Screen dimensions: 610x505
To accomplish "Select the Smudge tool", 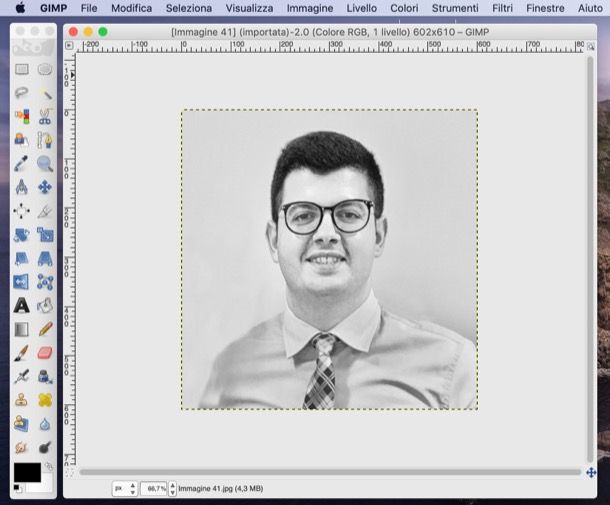I will click(x=22, y=447).
